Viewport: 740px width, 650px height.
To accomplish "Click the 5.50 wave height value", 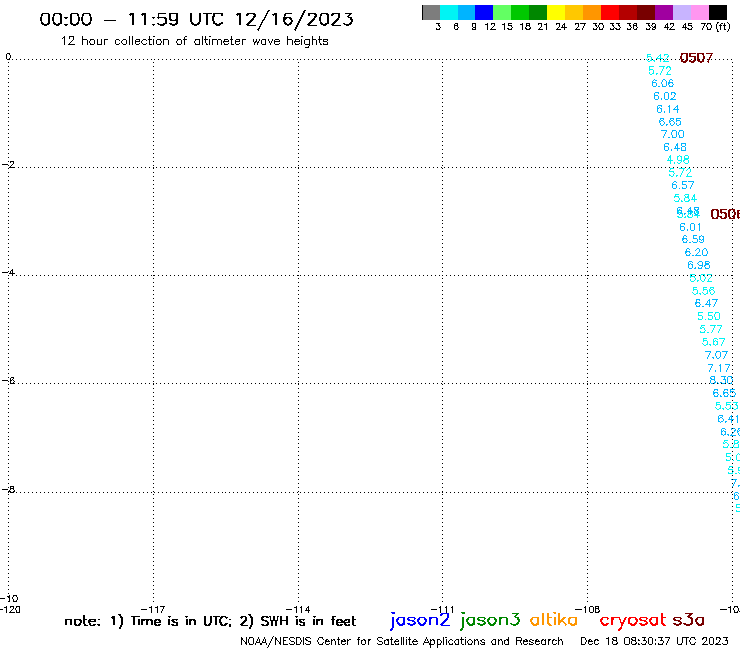I will coord(709,316).
